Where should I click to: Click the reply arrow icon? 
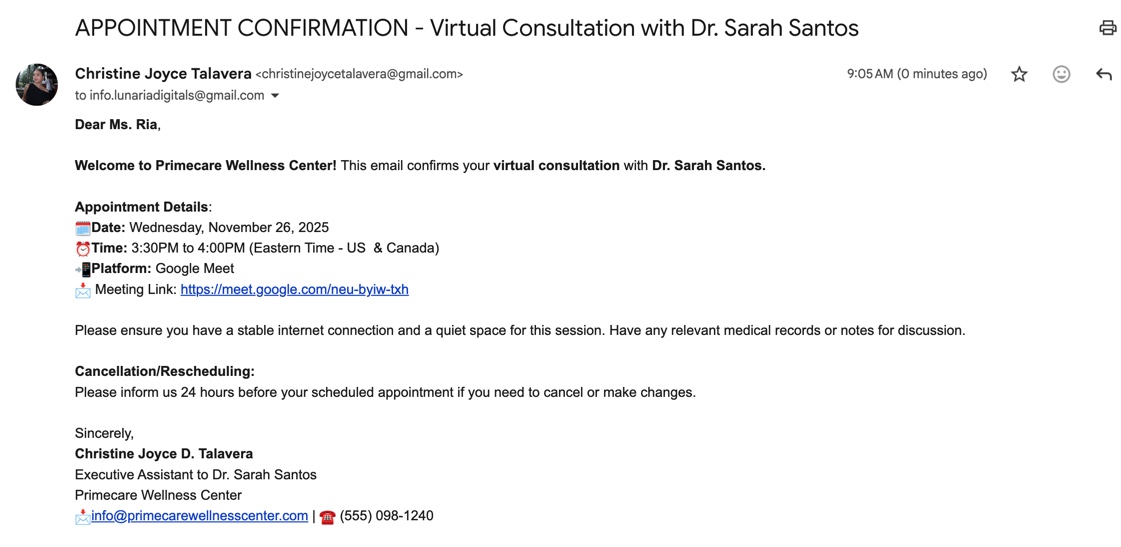(x=1104, y=74)
